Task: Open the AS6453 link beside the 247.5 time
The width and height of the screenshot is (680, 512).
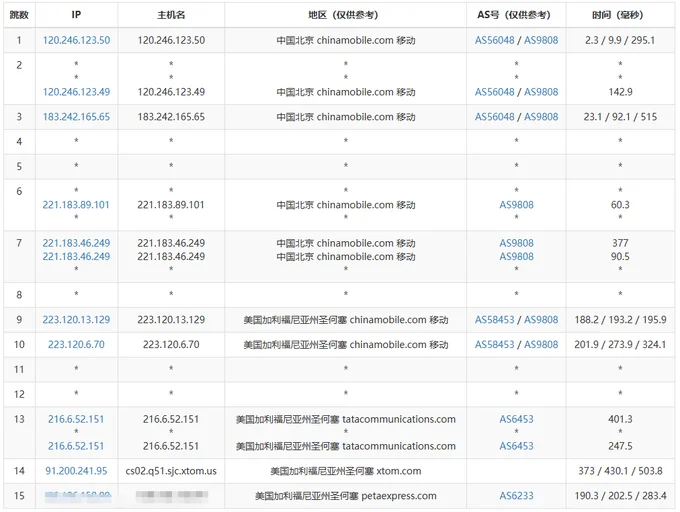Action: [x=517, y=446]
